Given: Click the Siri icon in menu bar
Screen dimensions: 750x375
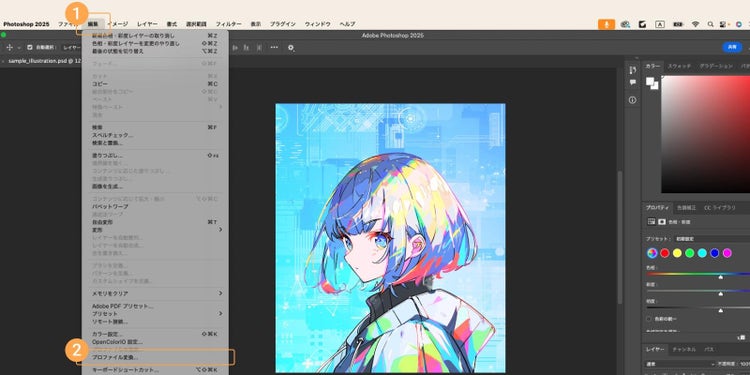Looking at the screenshot, I should pos(739,24).
